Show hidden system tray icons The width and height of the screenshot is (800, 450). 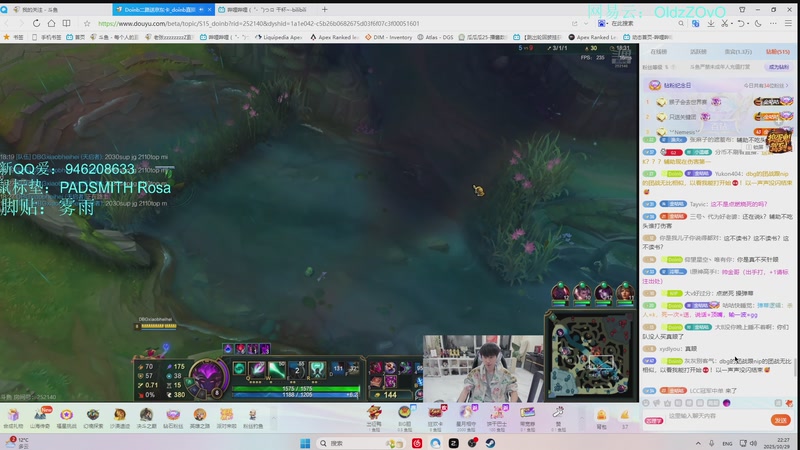coord(698,443)
